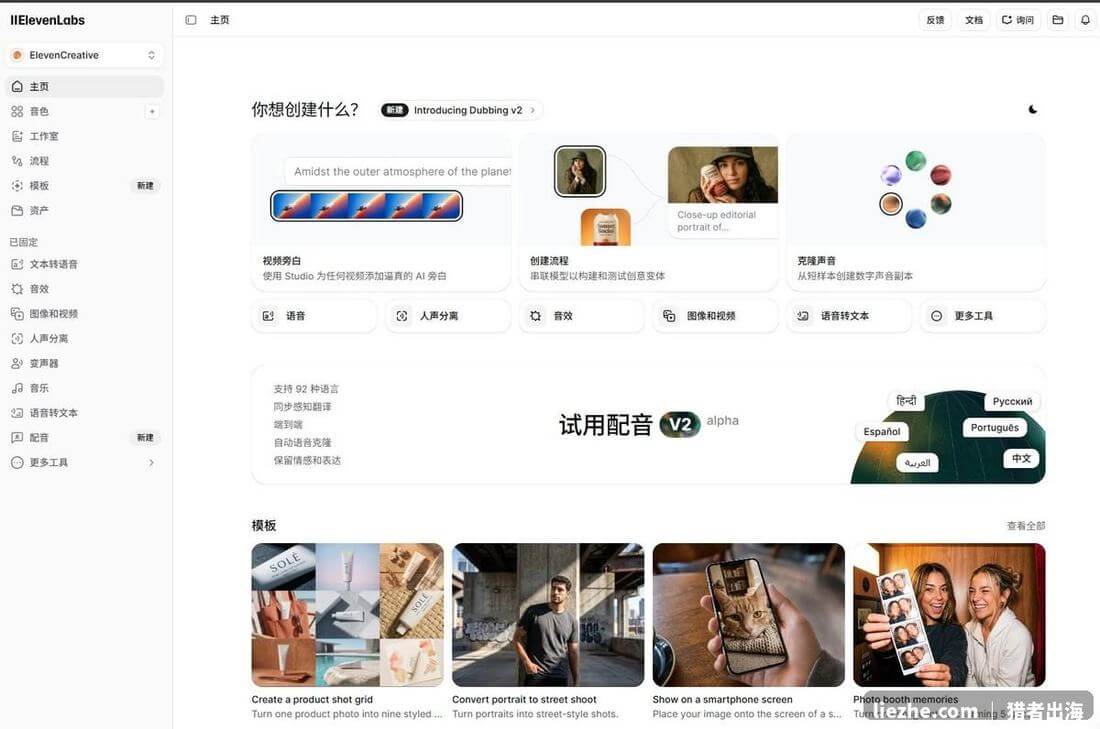Viewport: 1100px width, 729px height.
Task: Open the 创建流程 card
Action: 648,212
